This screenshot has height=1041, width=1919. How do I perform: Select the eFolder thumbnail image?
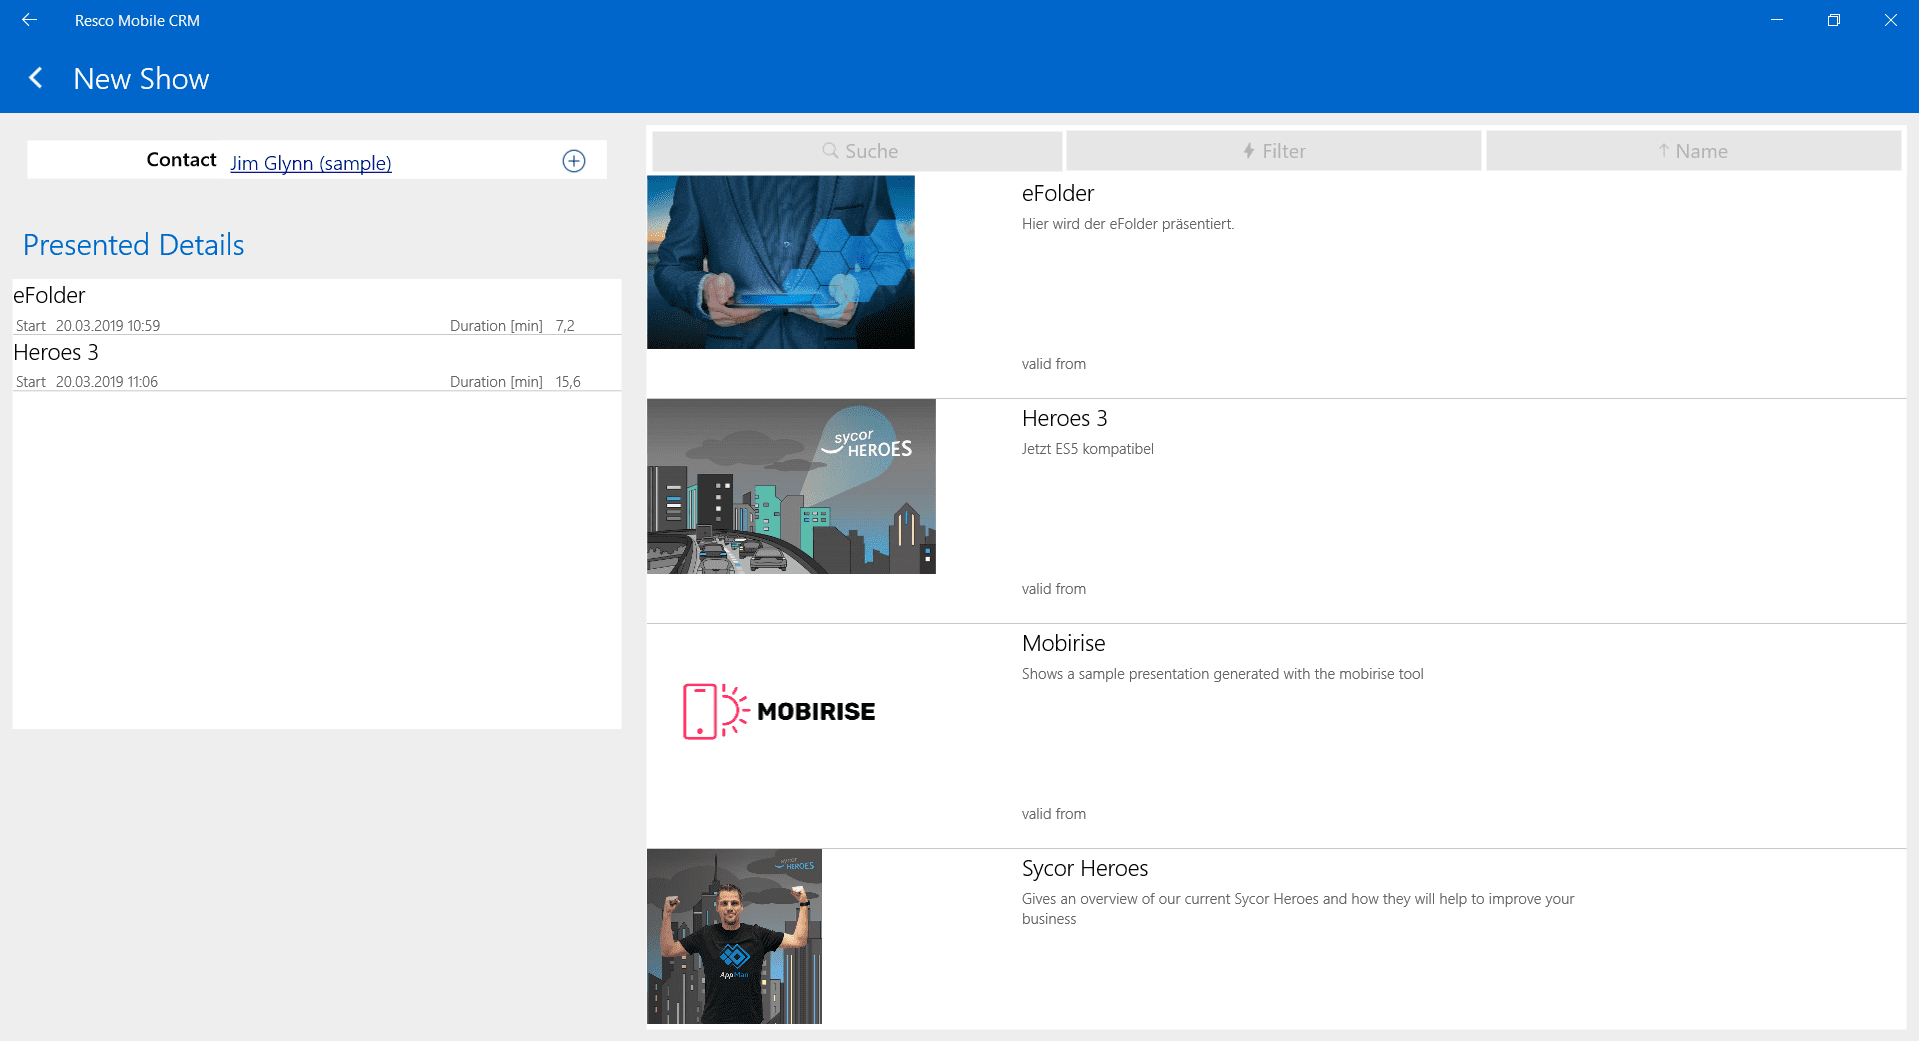781,262
